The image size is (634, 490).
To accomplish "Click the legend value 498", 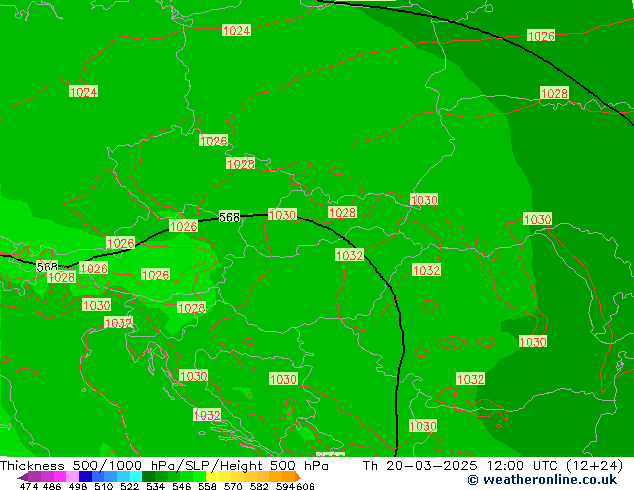I will [x=78, y=486].
